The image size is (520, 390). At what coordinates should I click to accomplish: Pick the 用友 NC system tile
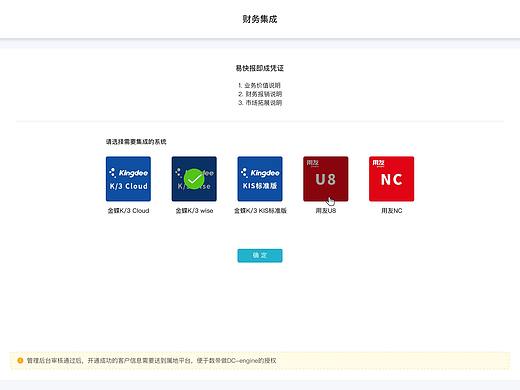tap(392, 179)
